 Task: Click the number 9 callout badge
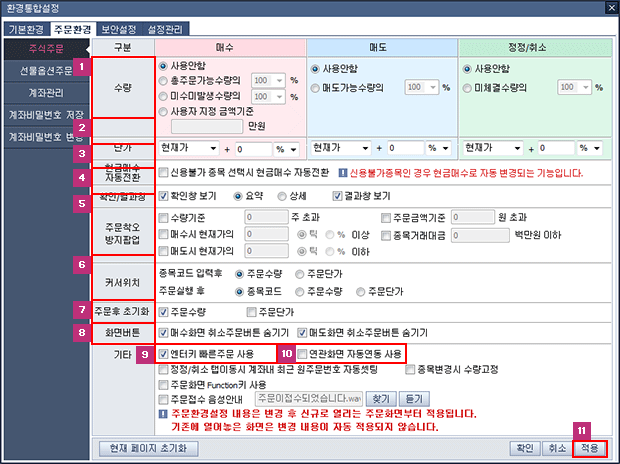click(x=145, y=354)
